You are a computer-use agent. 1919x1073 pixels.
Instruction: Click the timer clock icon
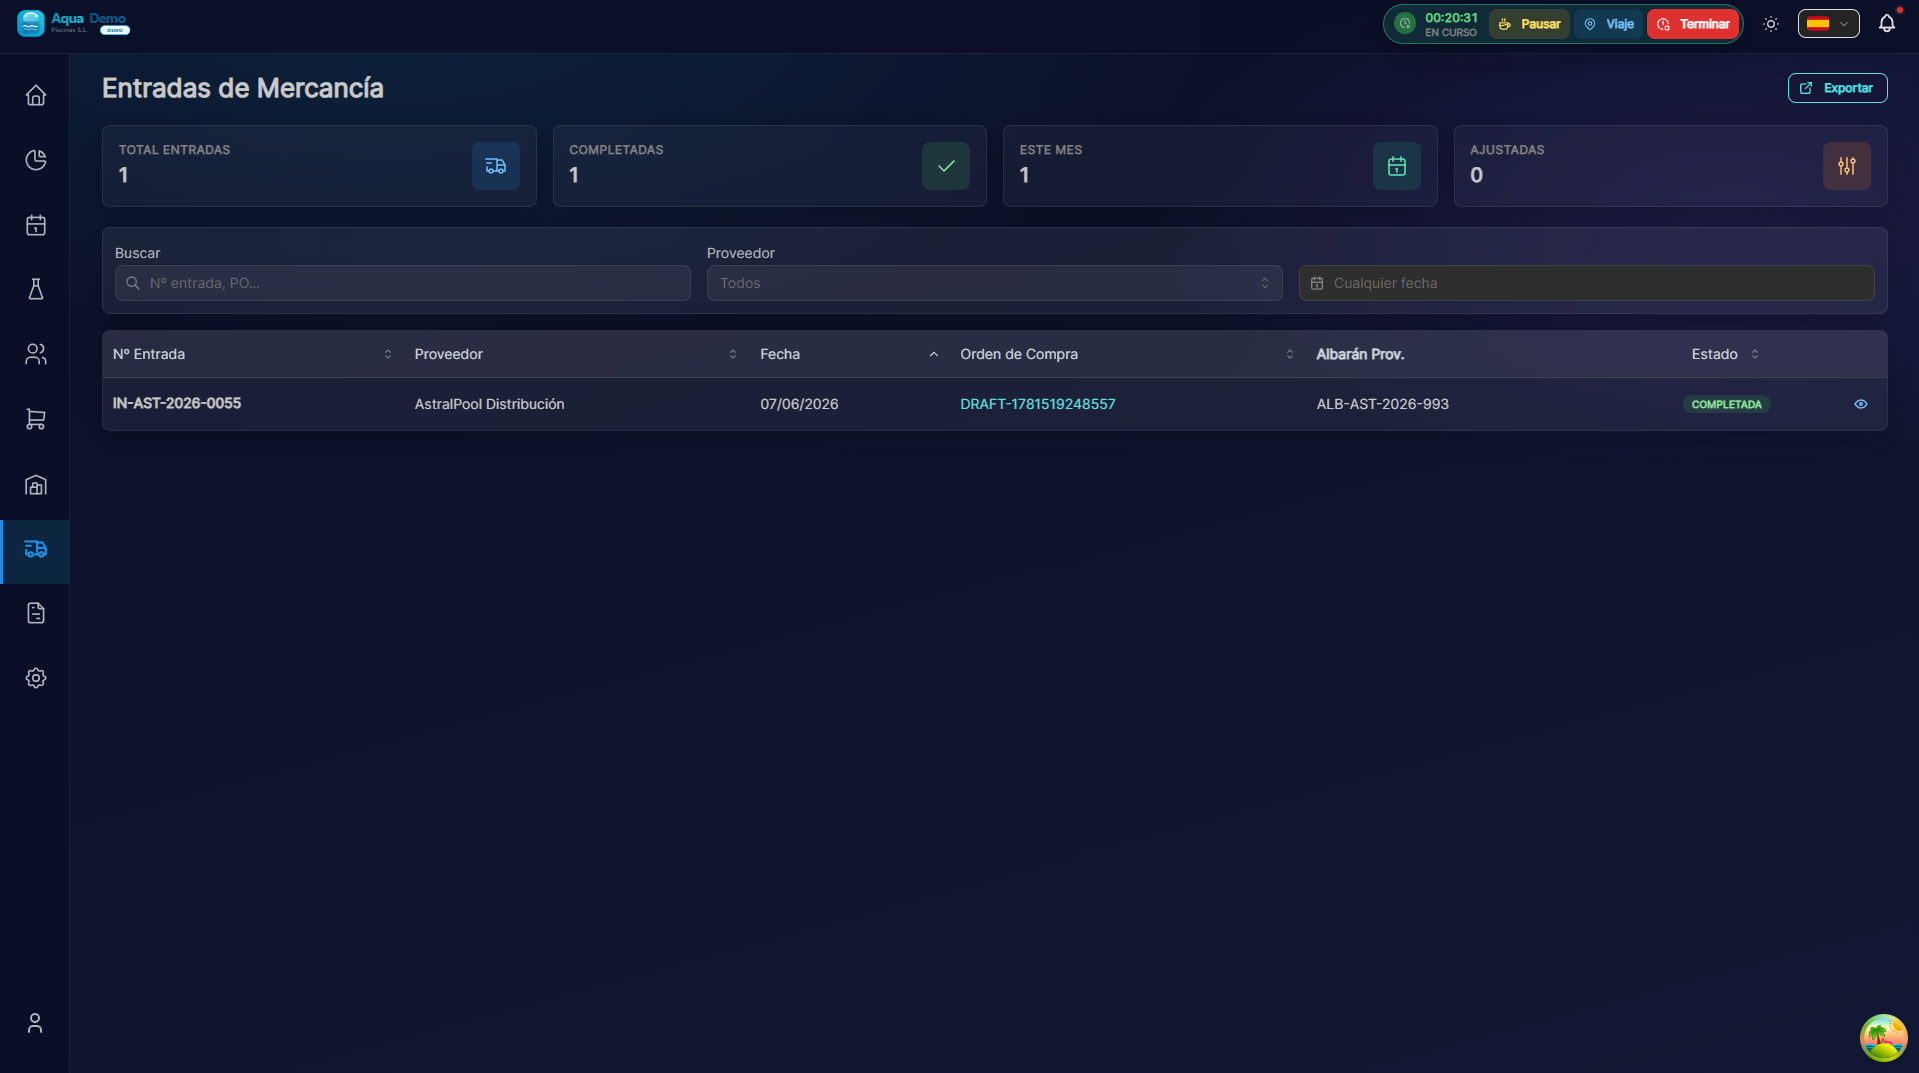pos(1405,24)
